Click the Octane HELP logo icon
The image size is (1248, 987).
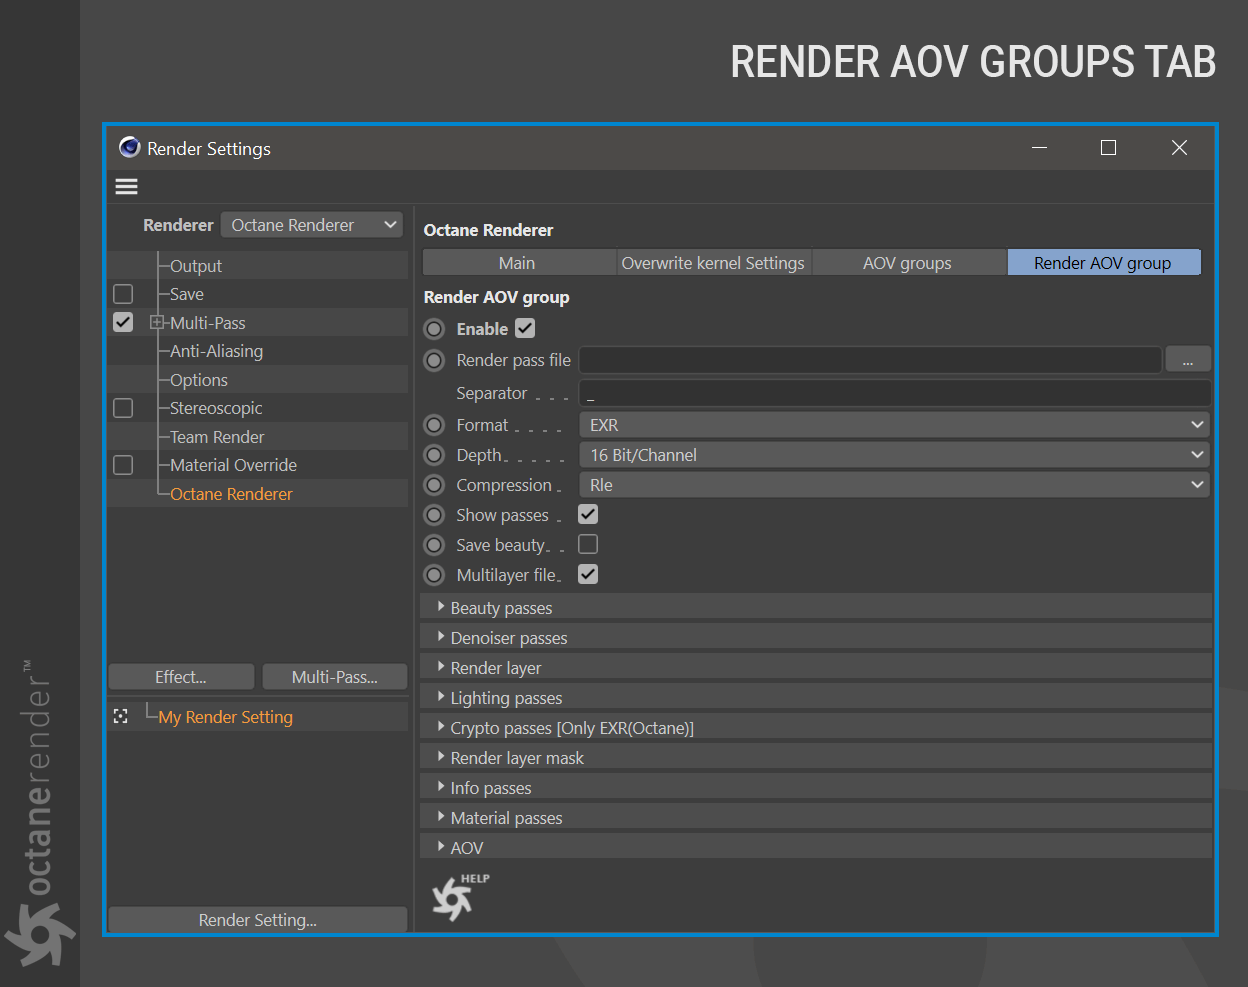point(460,896)
